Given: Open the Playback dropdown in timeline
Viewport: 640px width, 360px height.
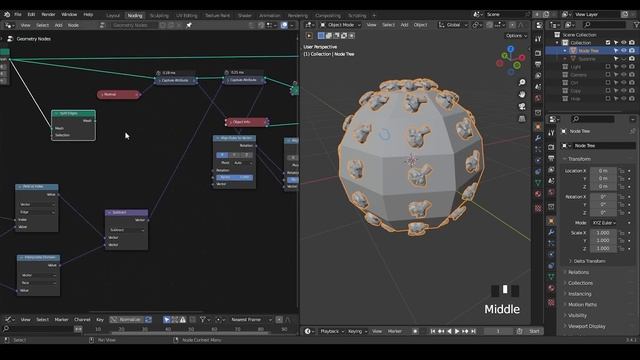Looking at the screenshot, I should pos(332,331).
